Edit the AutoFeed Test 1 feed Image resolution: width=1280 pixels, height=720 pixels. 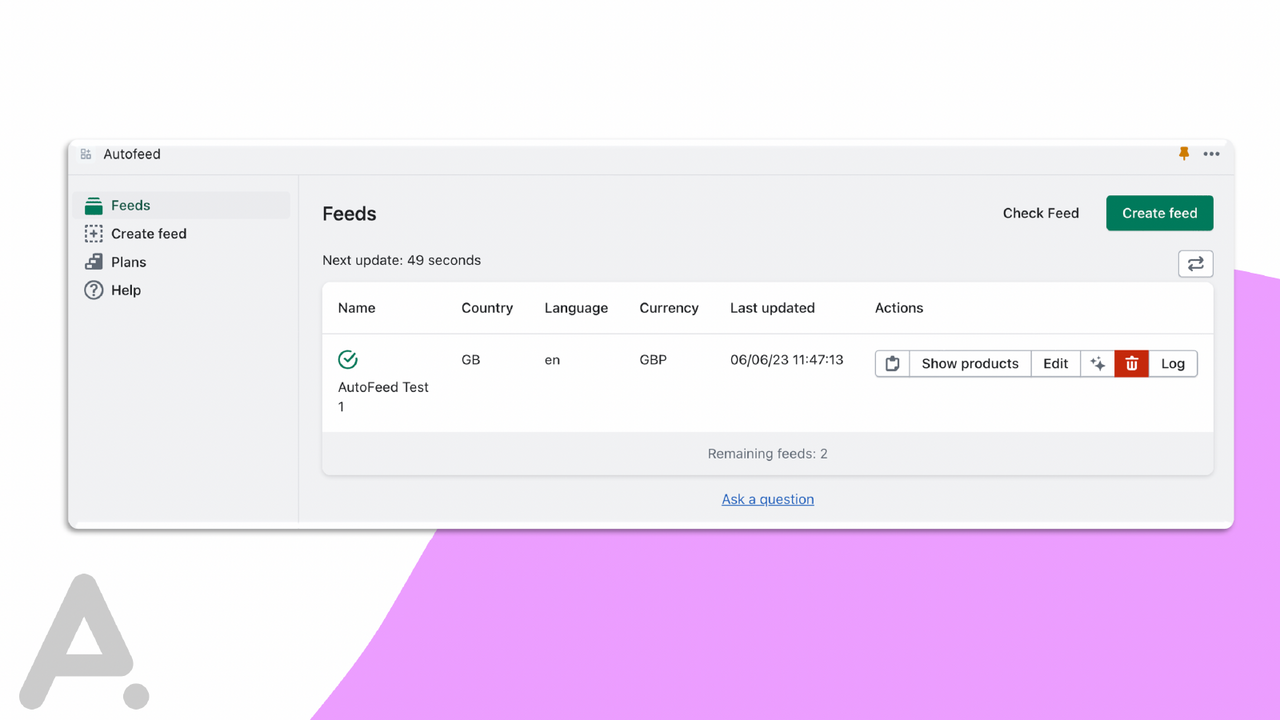click(x=1055, y=363)
